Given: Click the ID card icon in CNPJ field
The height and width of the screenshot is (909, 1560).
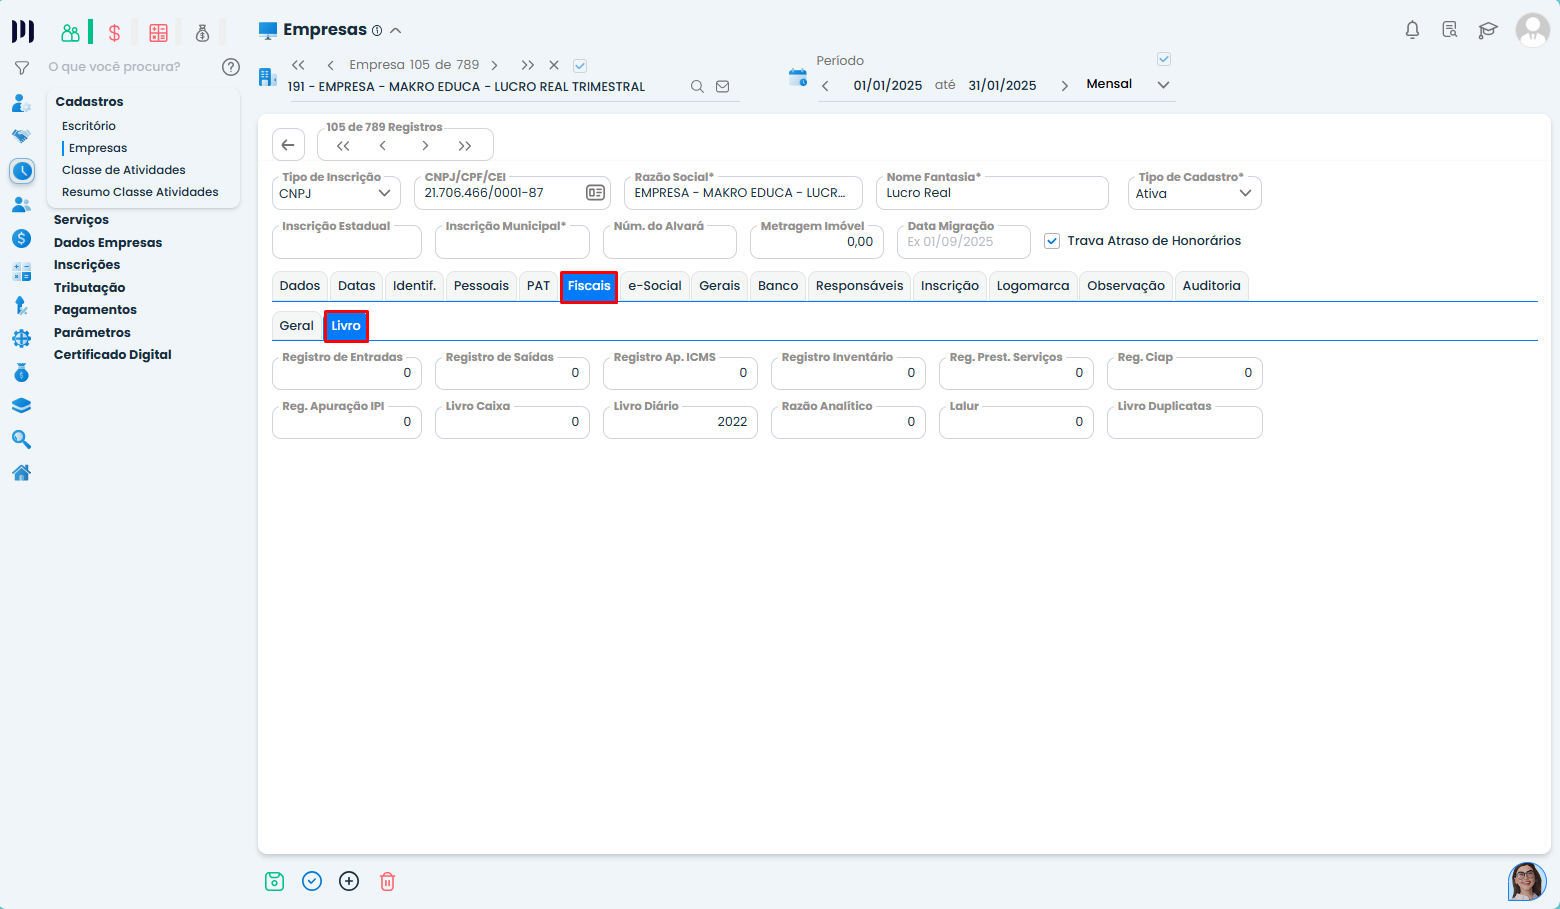Looking at the screenshot, I should click(595, 193).
